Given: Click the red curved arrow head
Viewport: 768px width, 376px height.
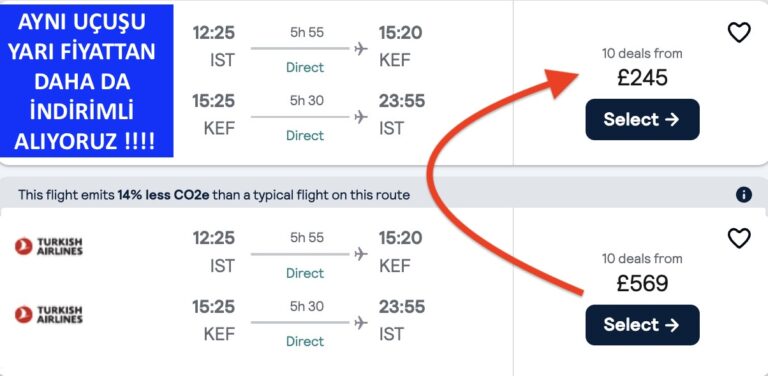Looking at the screenshot, I should 561,81.
